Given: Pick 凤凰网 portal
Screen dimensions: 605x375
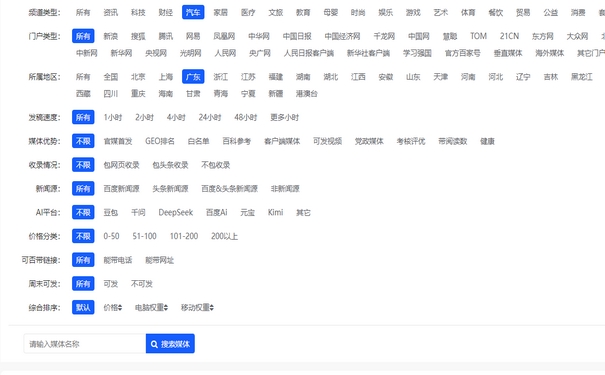Looking at the screenshot, I should point(224,36).
